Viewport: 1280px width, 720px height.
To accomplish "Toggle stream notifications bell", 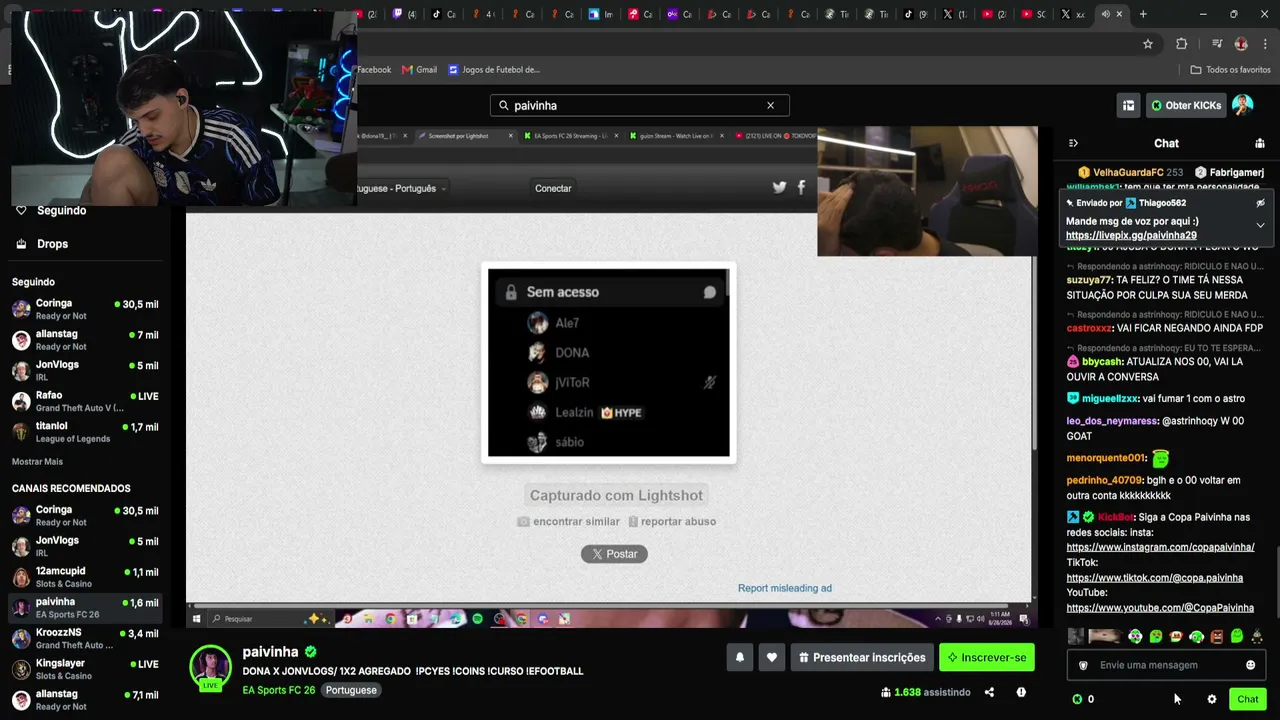I will [740, 657].
